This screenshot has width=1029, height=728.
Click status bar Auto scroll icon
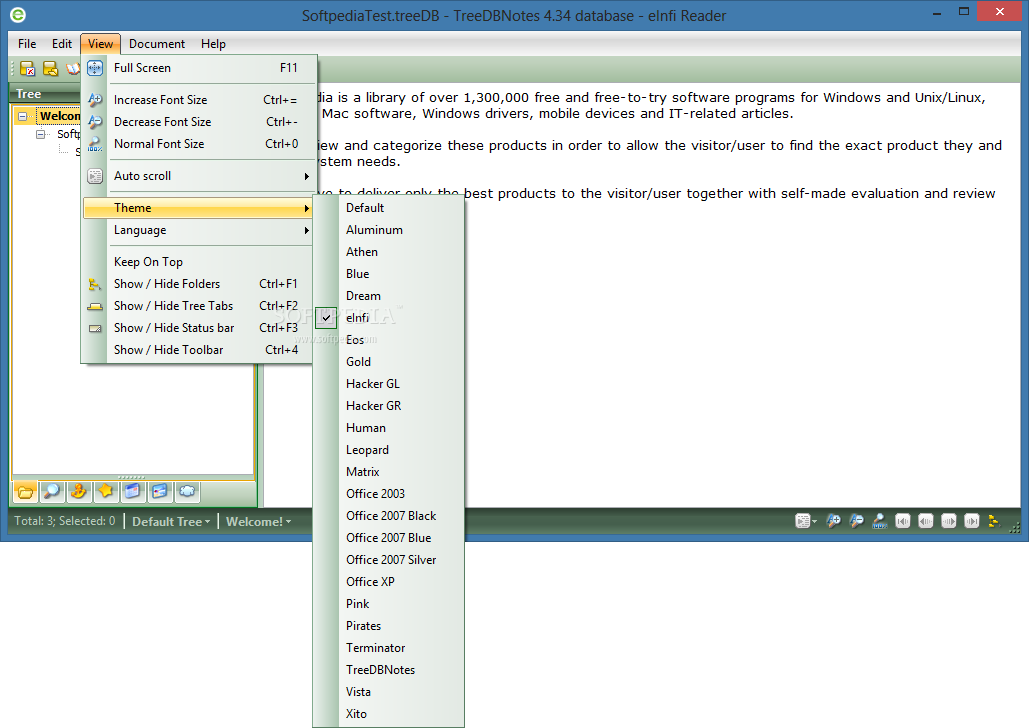803,521
